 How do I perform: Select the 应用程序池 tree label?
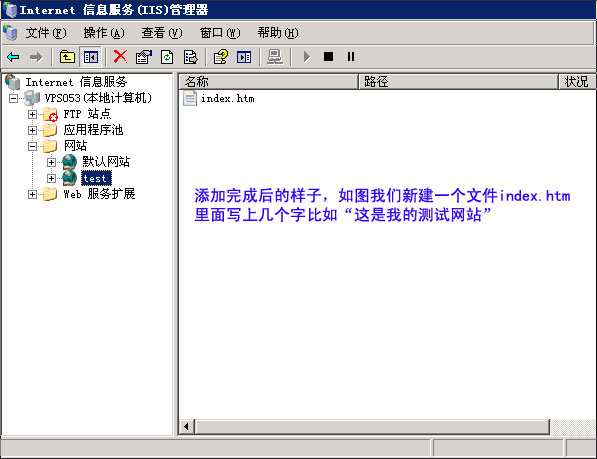pos(93,130)
